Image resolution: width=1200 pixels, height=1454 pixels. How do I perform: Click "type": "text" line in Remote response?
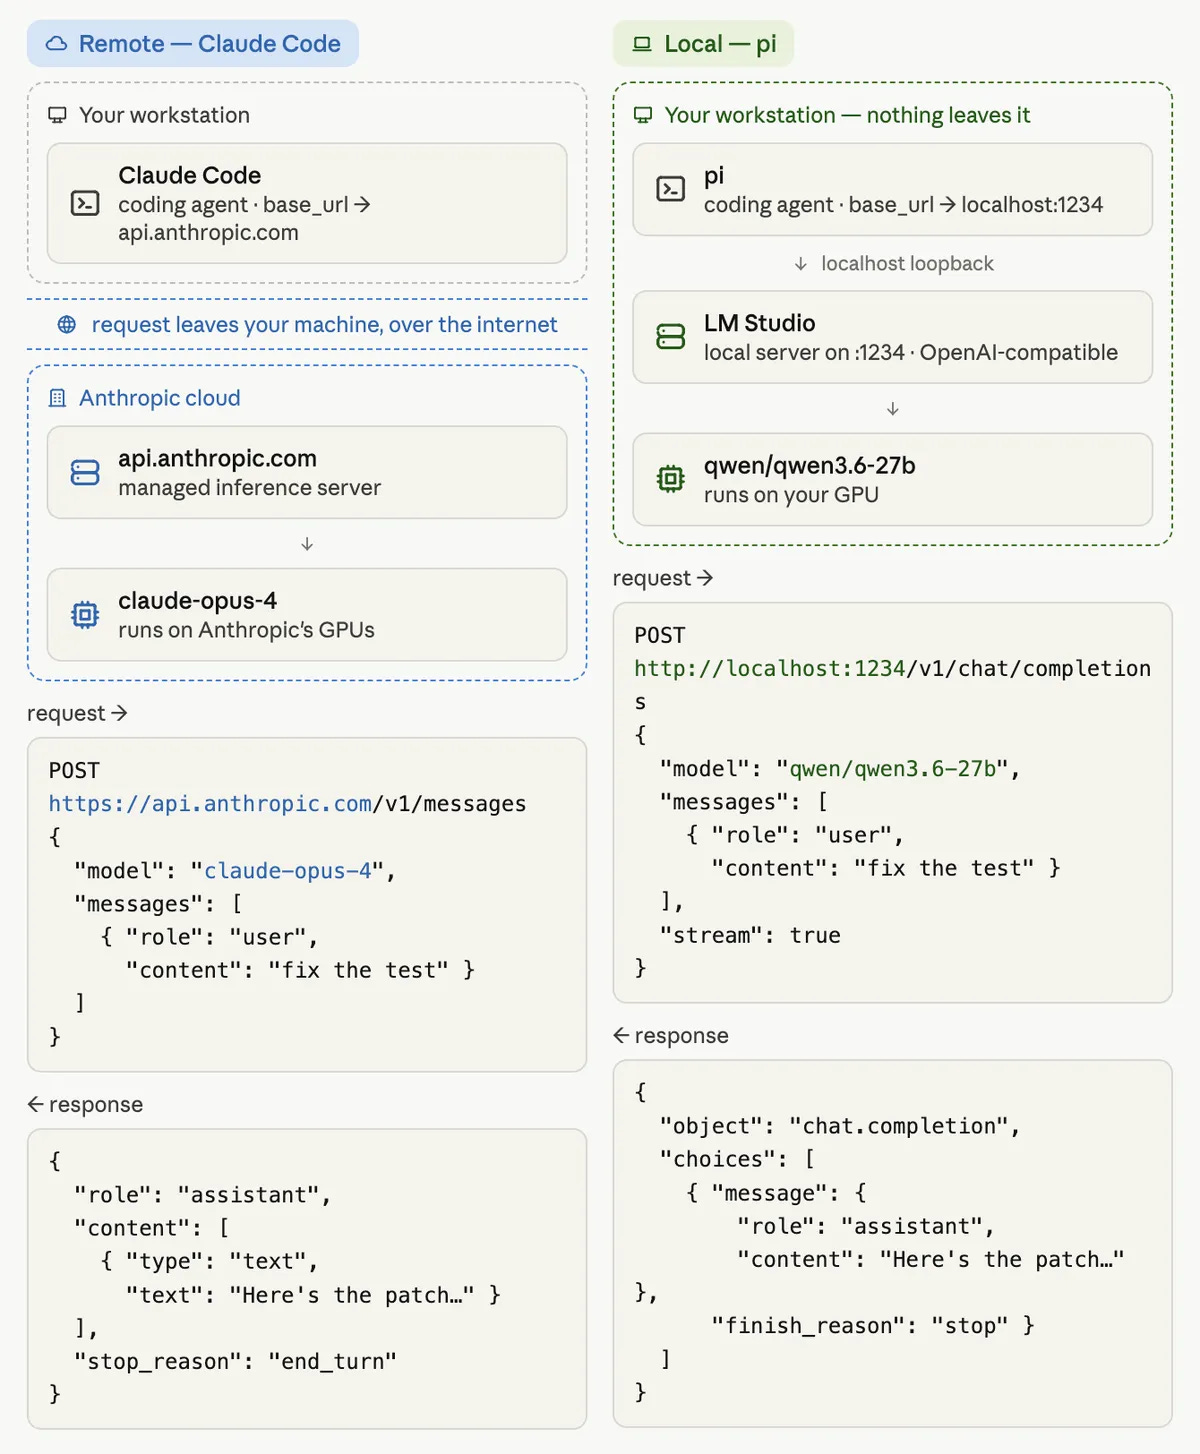pos(209,1261)
